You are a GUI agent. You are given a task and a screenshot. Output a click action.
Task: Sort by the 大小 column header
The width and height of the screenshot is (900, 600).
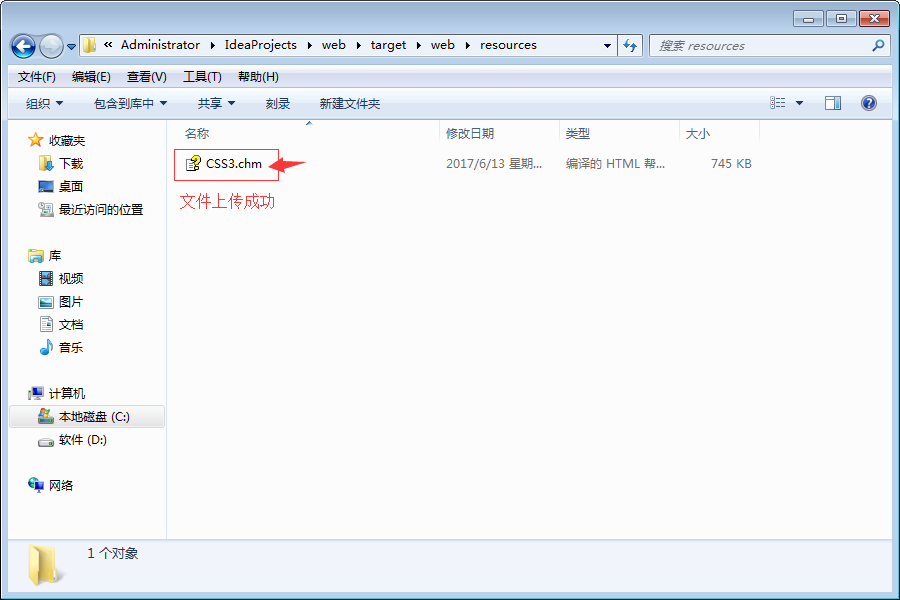point(697,134)
